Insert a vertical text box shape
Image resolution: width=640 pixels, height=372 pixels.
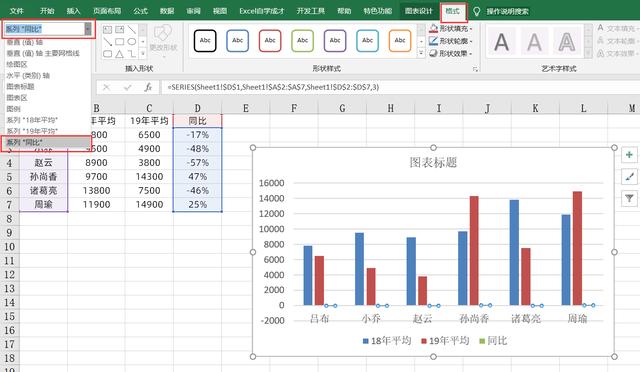coord(120,29)
